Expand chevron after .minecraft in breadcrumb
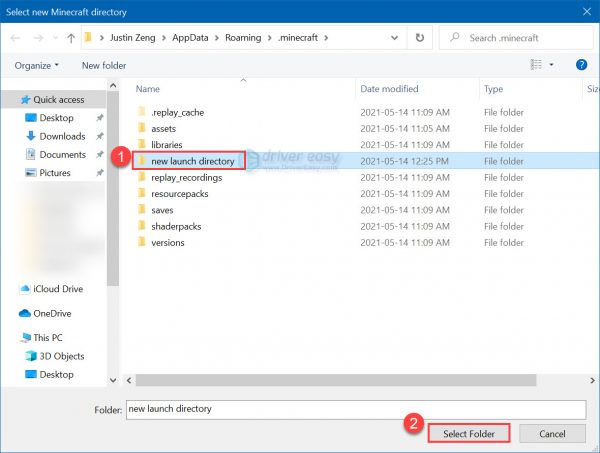Viewport: 600px width, 453px height. click(x=326, y=37)
